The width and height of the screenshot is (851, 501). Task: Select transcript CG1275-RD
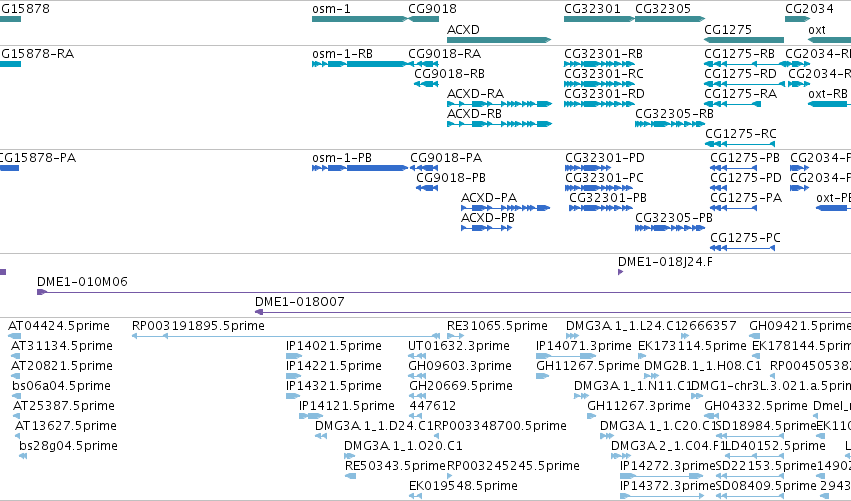745,84
